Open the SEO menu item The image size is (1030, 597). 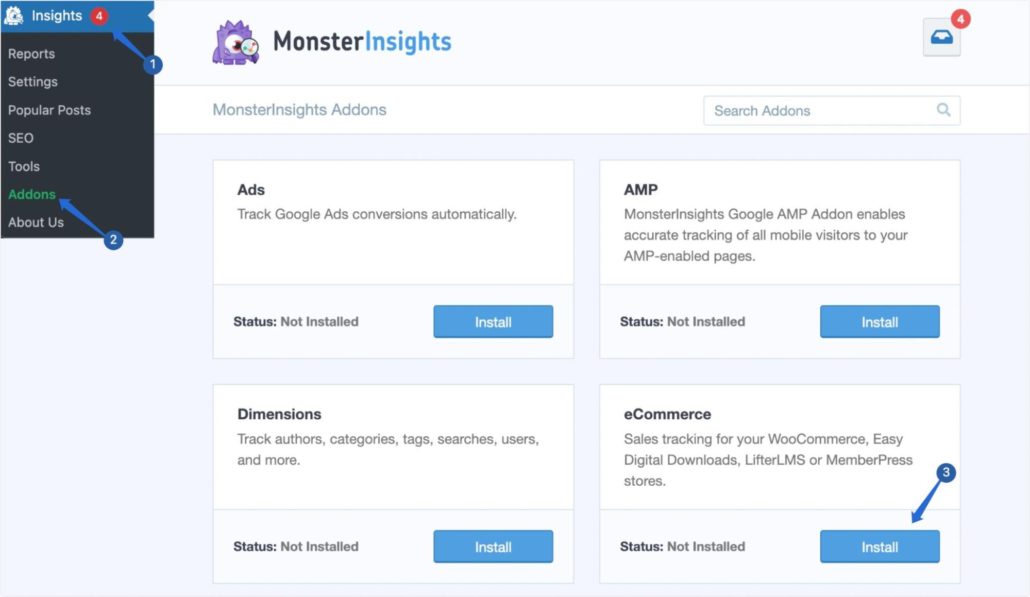(x=20, y=138)
